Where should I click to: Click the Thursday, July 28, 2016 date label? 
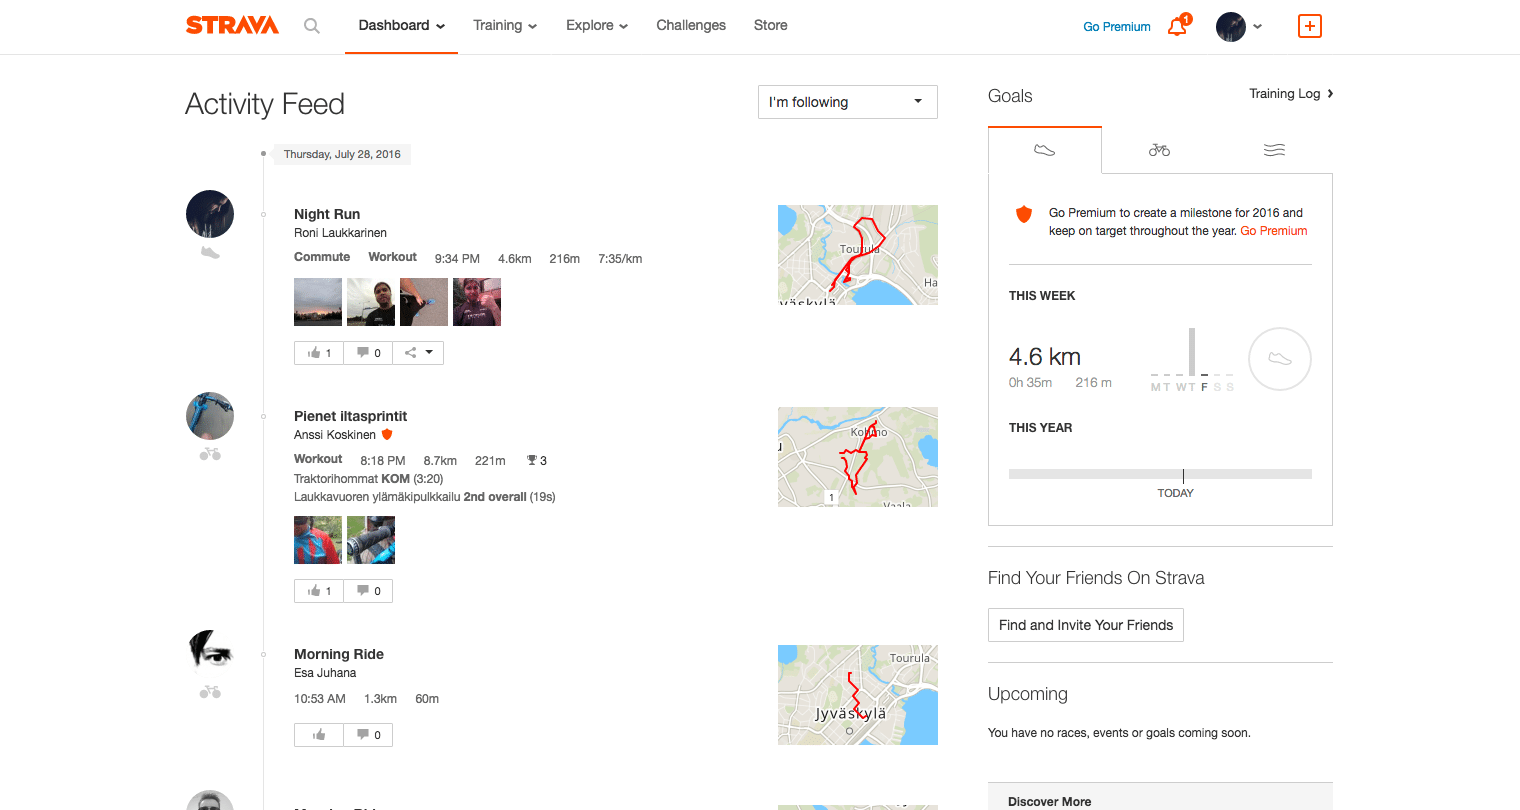point(342,154)
